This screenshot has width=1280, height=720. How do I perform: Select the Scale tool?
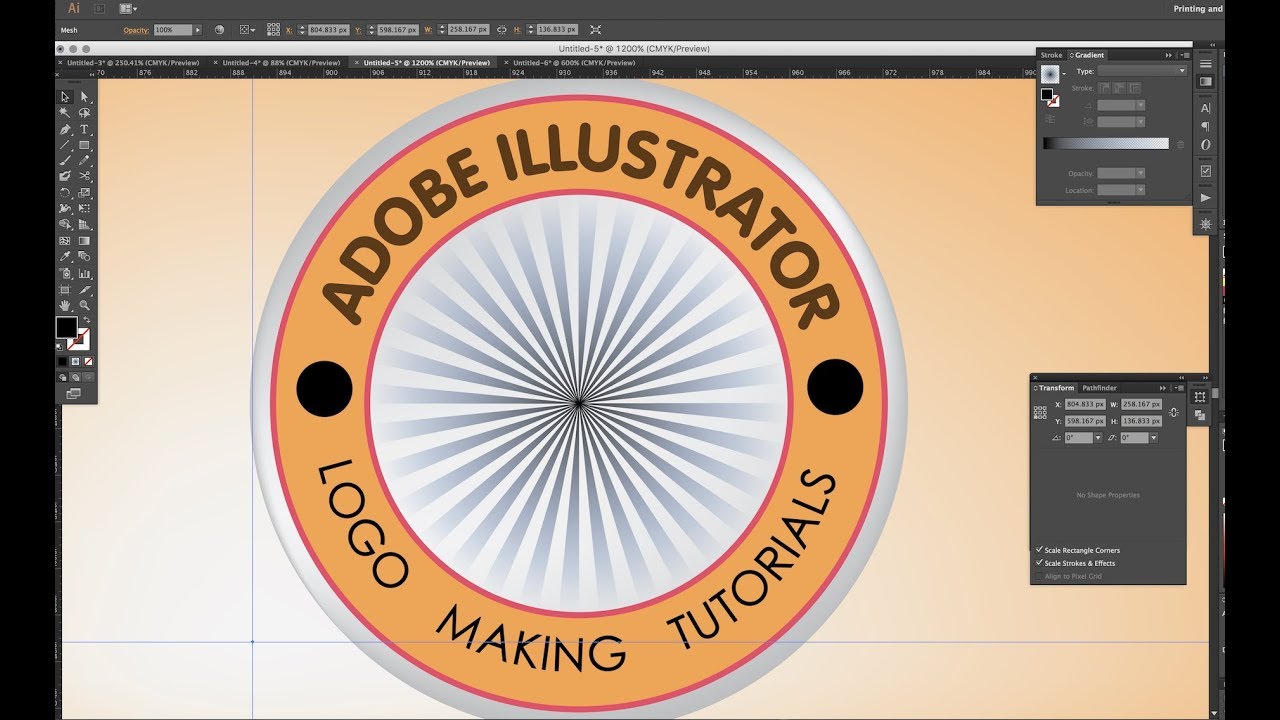(85, 192)
